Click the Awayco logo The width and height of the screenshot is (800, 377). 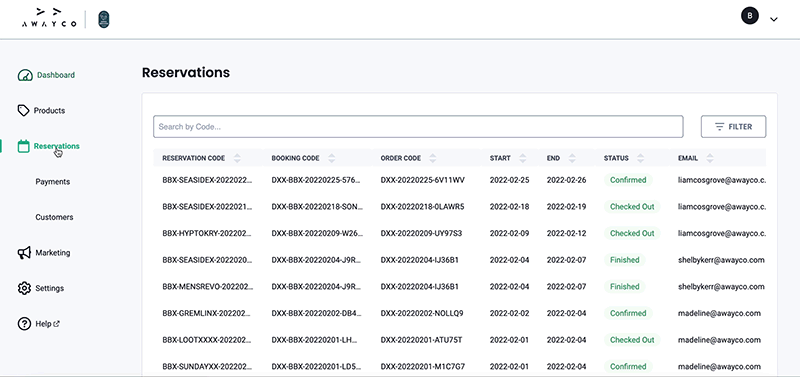click(49, 18)
